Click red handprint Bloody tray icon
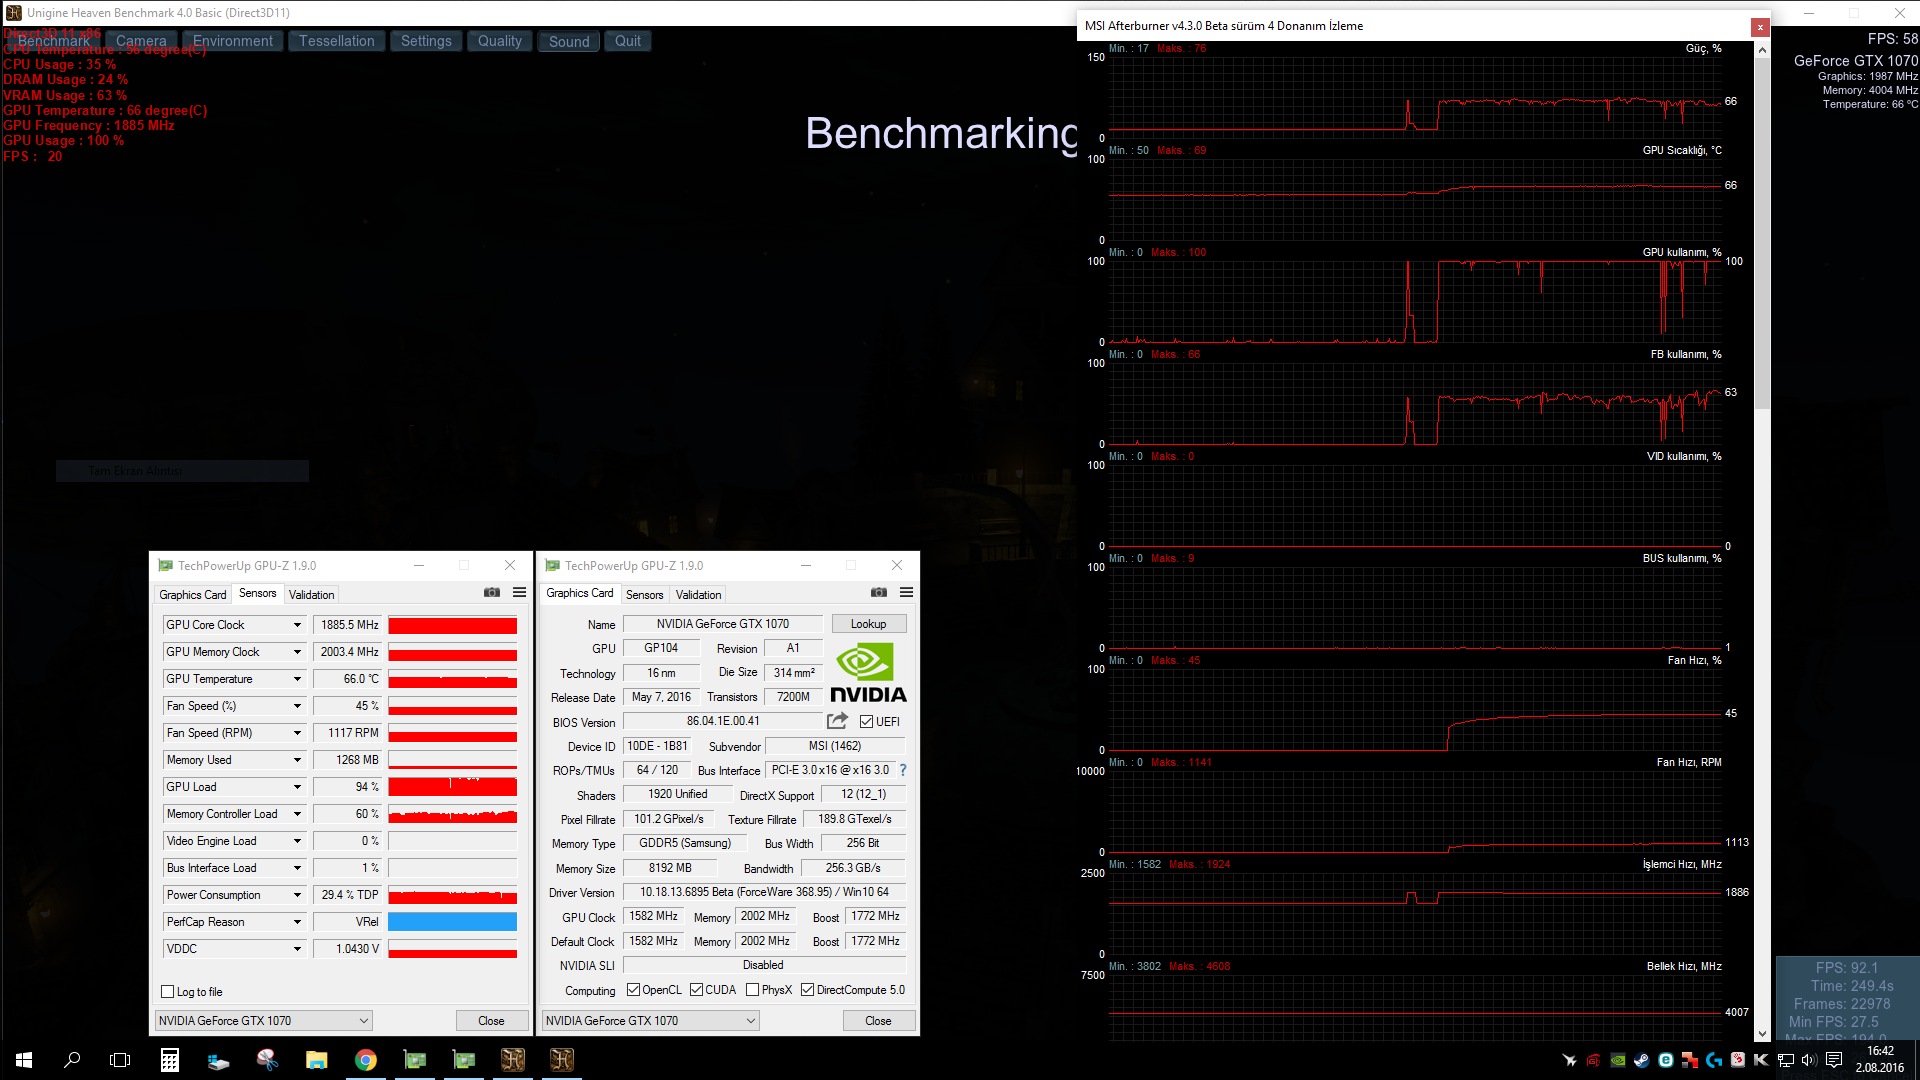 click(x=1738, y=1060)
